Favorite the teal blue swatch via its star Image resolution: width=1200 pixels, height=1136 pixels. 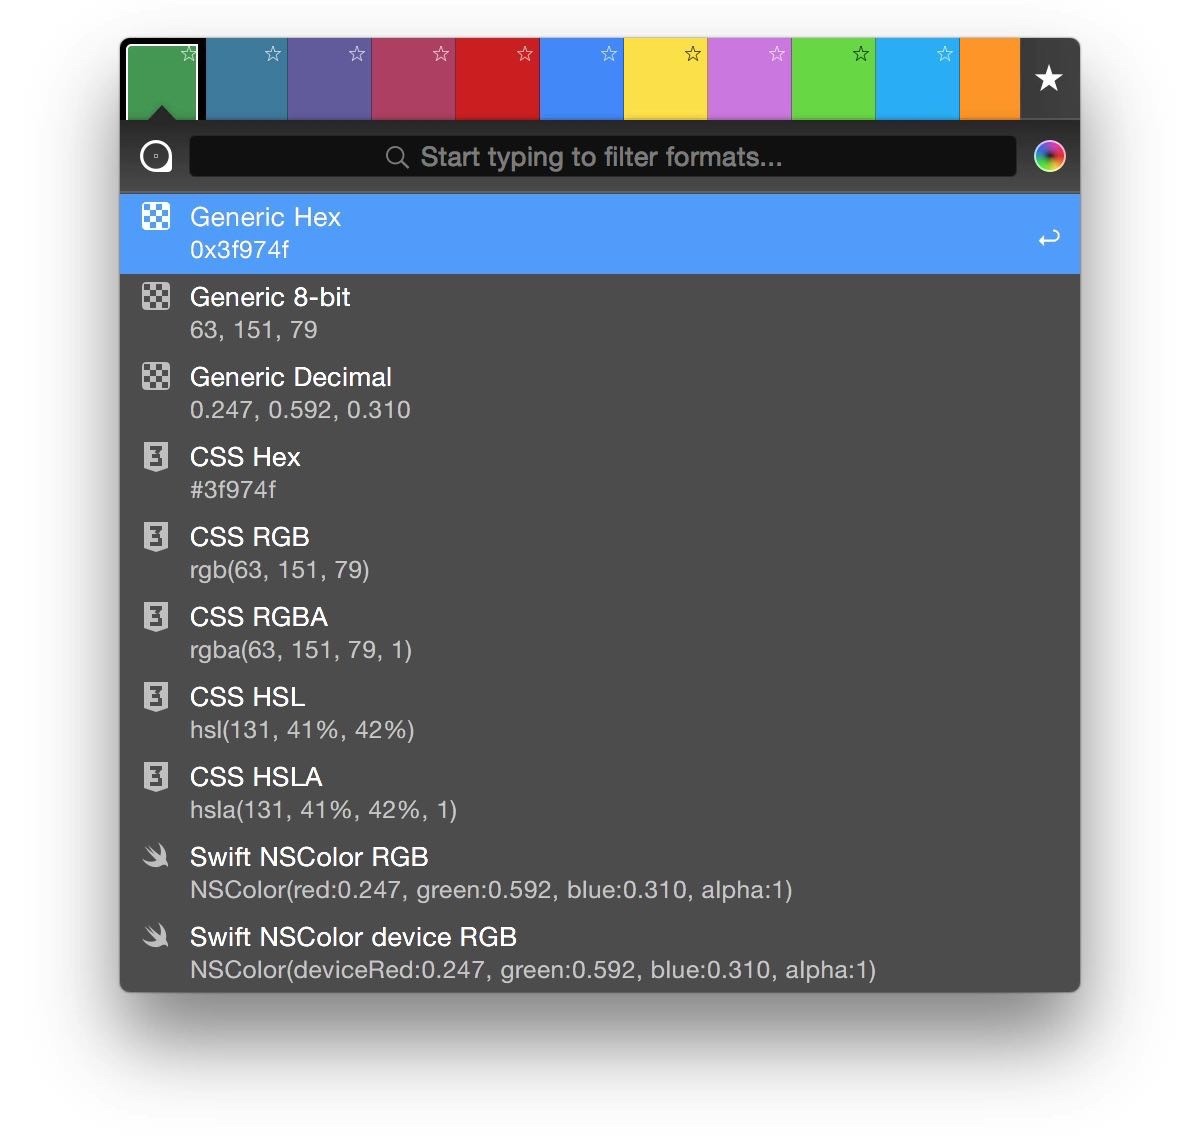click(273, 54)
